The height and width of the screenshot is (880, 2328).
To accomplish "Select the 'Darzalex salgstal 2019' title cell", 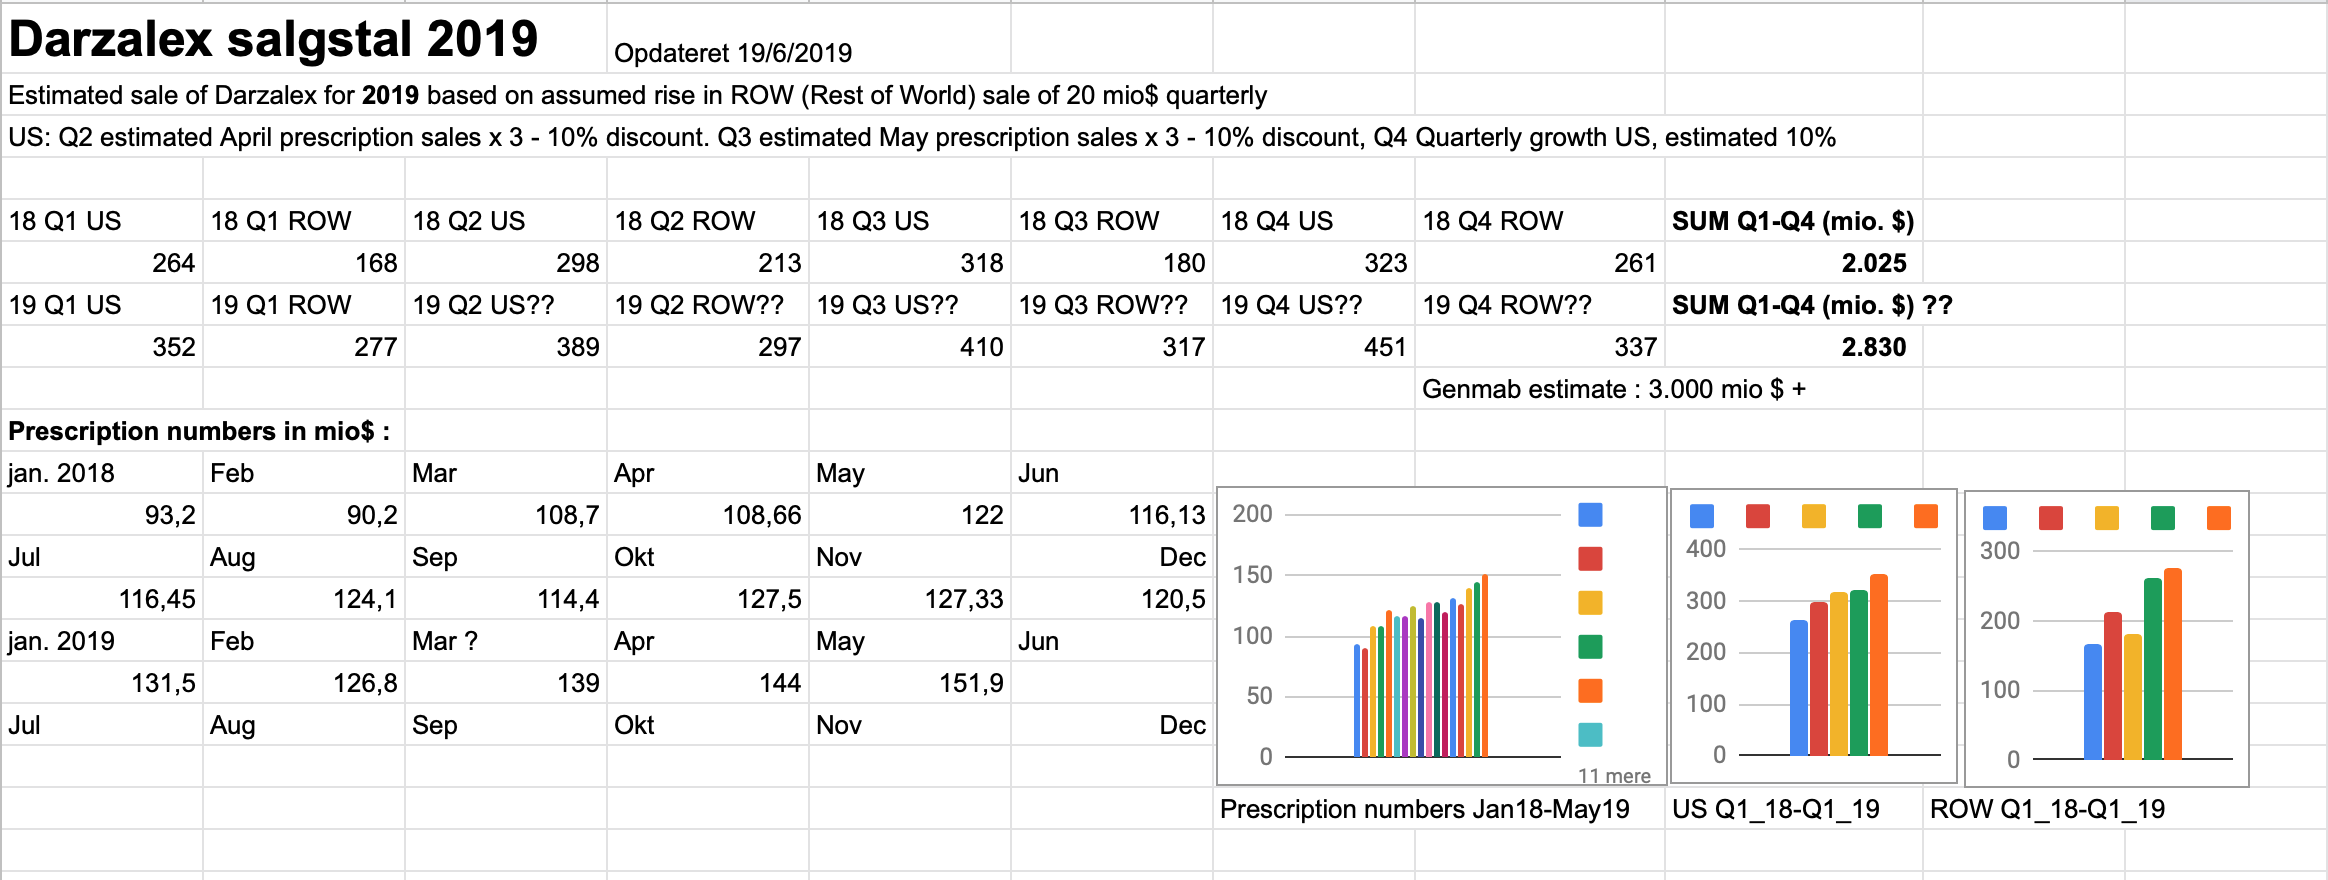I will pos(304,38).
